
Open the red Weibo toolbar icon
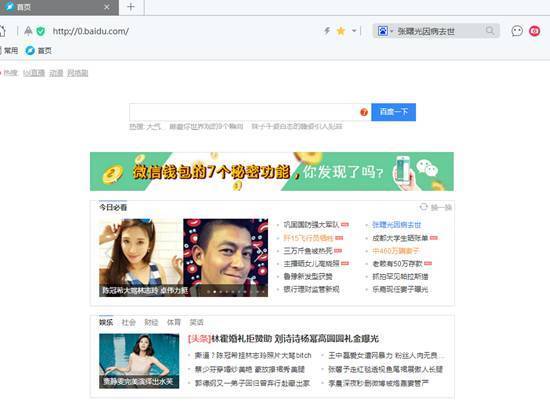(x=535, y=31)
